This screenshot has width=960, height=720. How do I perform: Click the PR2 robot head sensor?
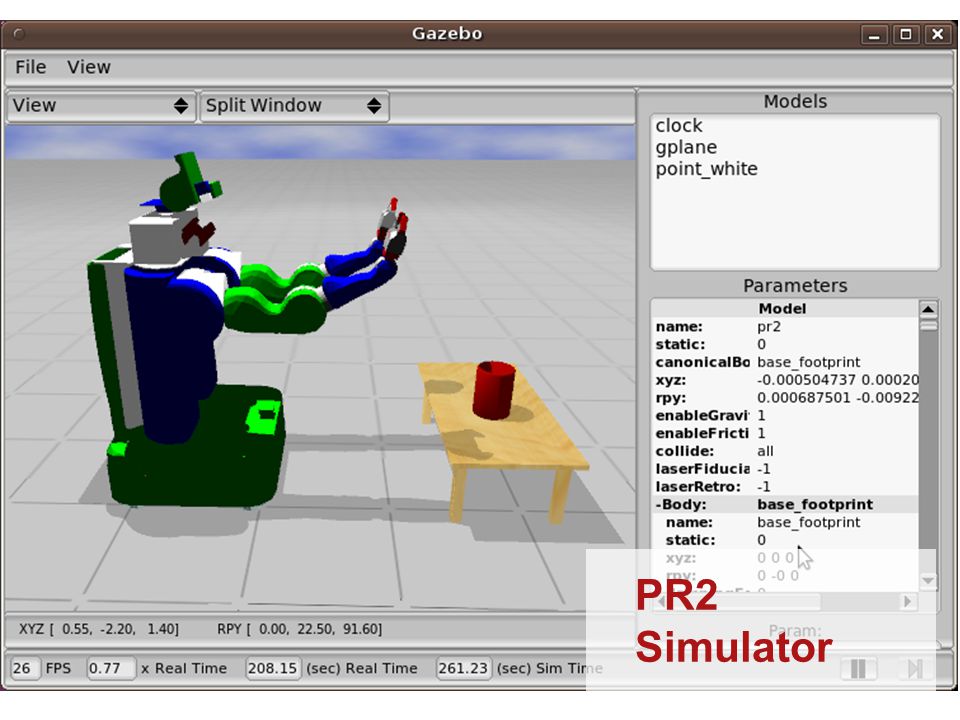pyautogui.click(x=188, y=182)
